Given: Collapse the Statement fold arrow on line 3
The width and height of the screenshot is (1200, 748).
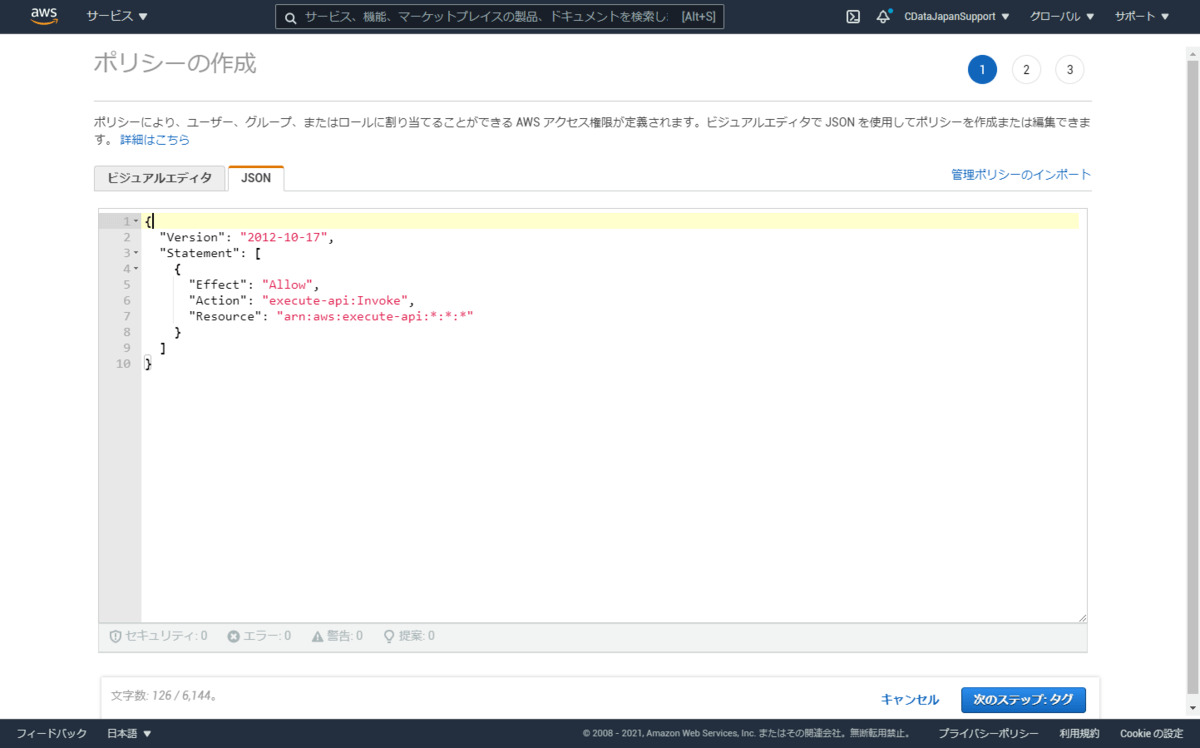Looking at the screenshot, I should click(x=136, y=253).
